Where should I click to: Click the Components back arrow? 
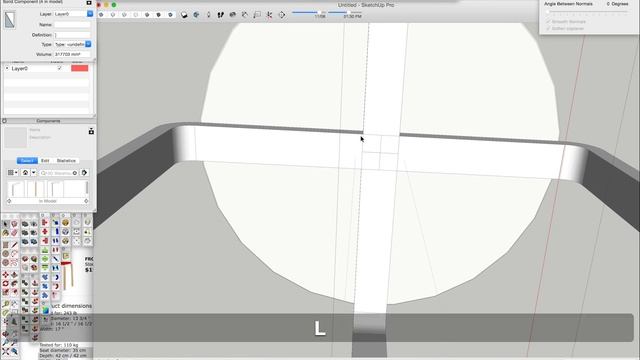(x=9, y=201)
